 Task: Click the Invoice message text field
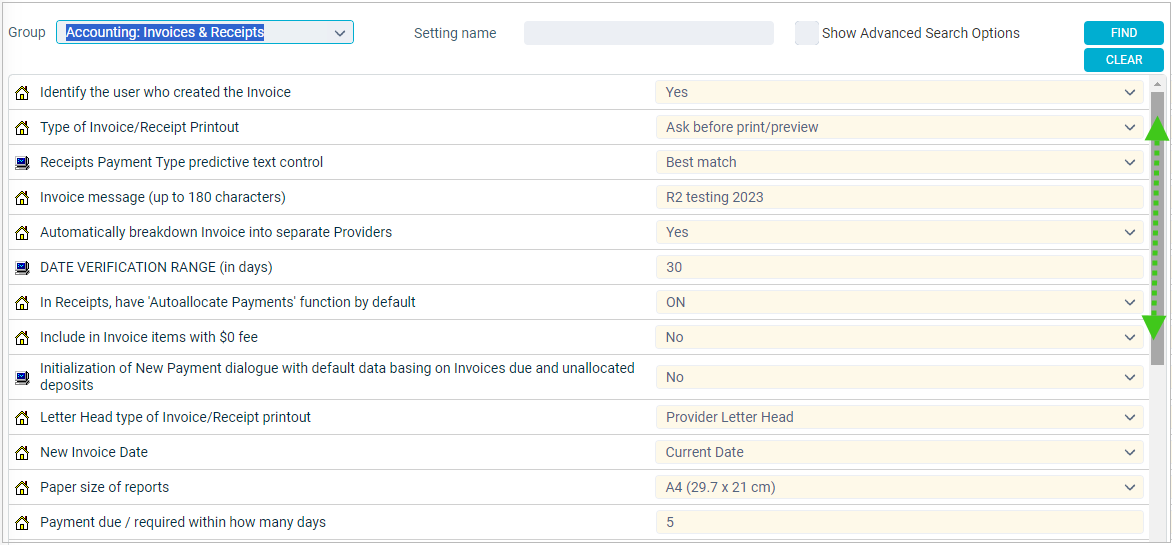click(x=899, y=197)
